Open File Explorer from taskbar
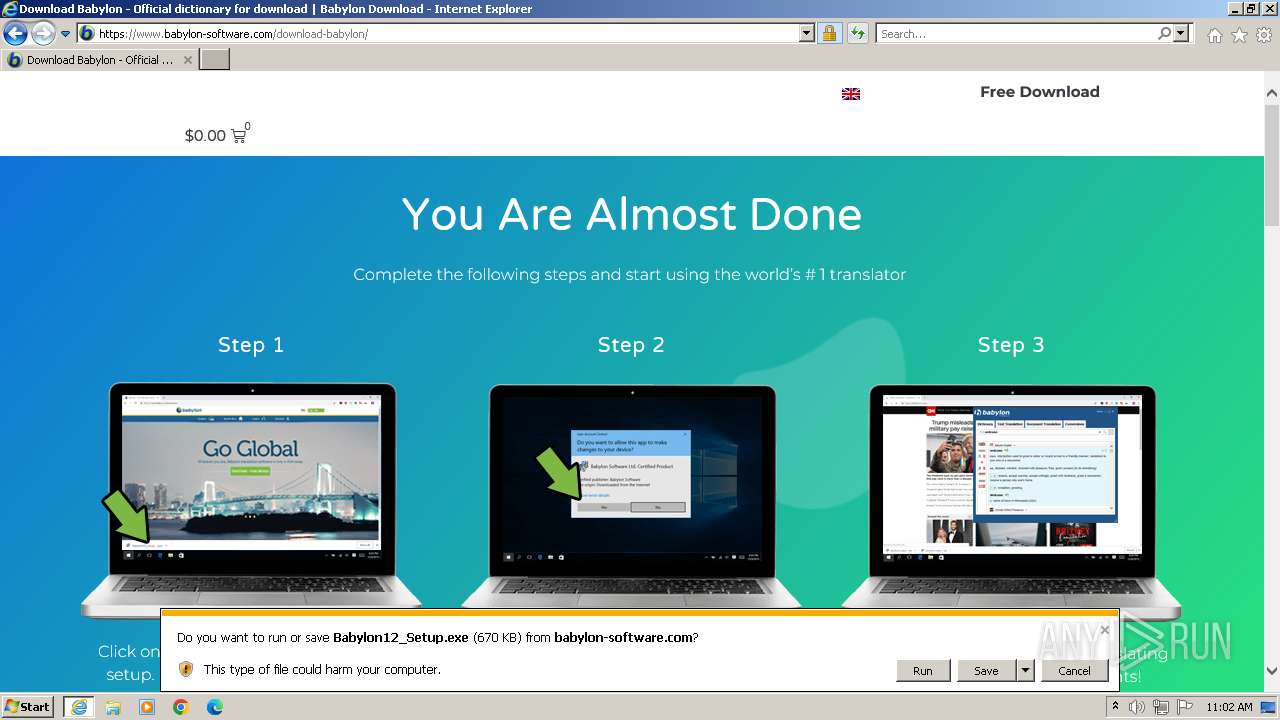This screenshot has width=1280, height=720. [113, 707]
